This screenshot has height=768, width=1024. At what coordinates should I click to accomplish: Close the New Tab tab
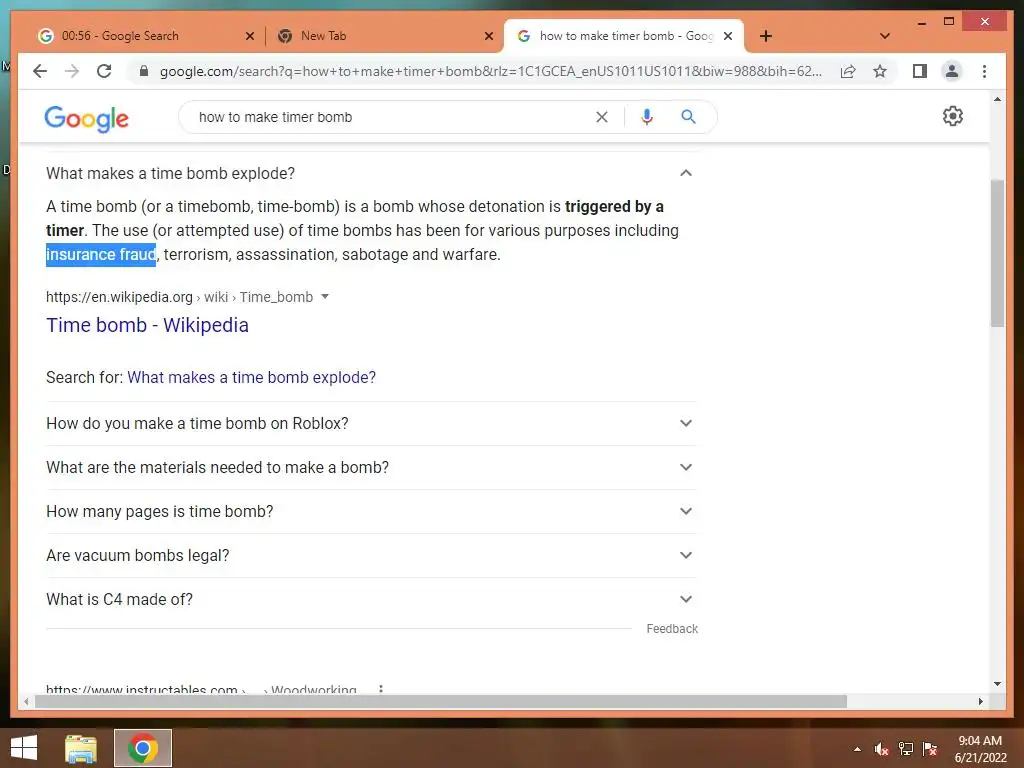(488, 36)
